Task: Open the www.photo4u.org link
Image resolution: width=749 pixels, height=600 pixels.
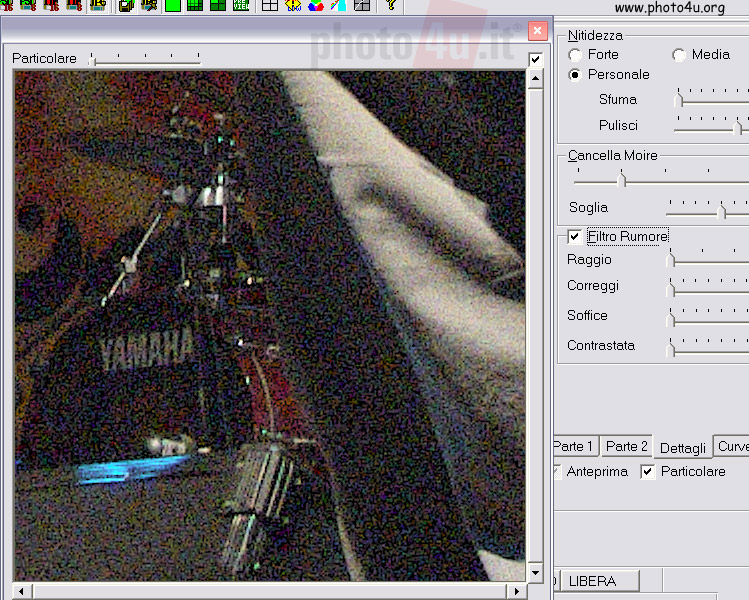Action: click(x=669, y=7)
